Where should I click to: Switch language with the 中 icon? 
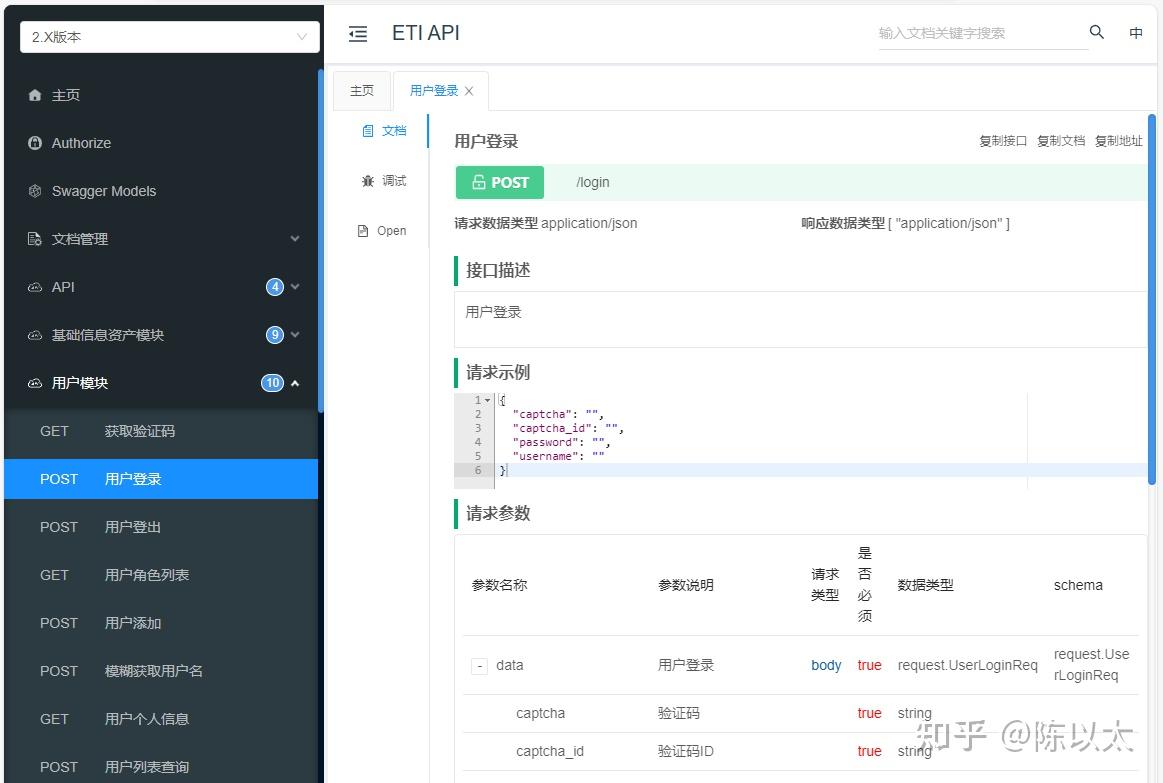1136,33
